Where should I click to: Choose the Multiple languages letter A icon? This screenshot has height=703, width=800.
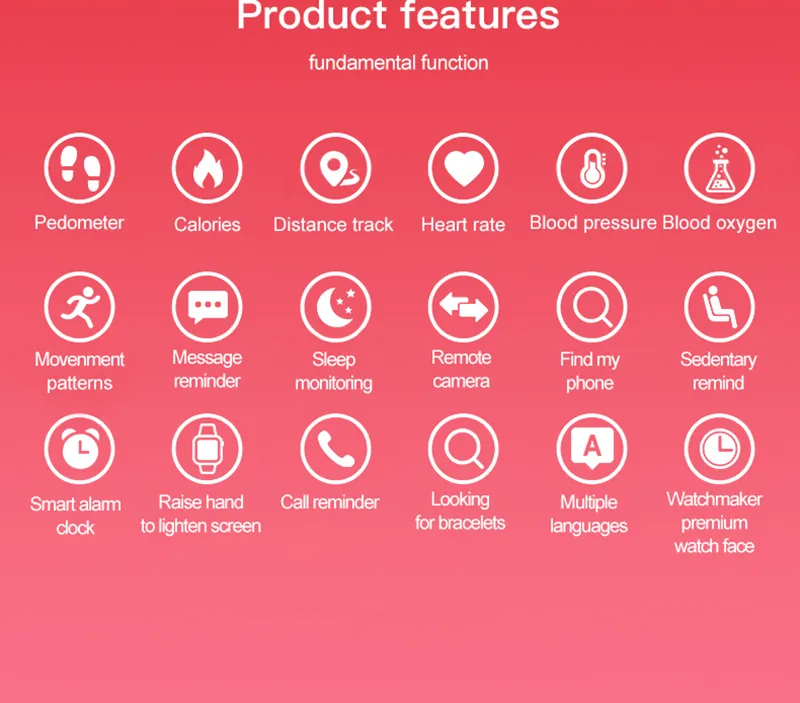592,449
